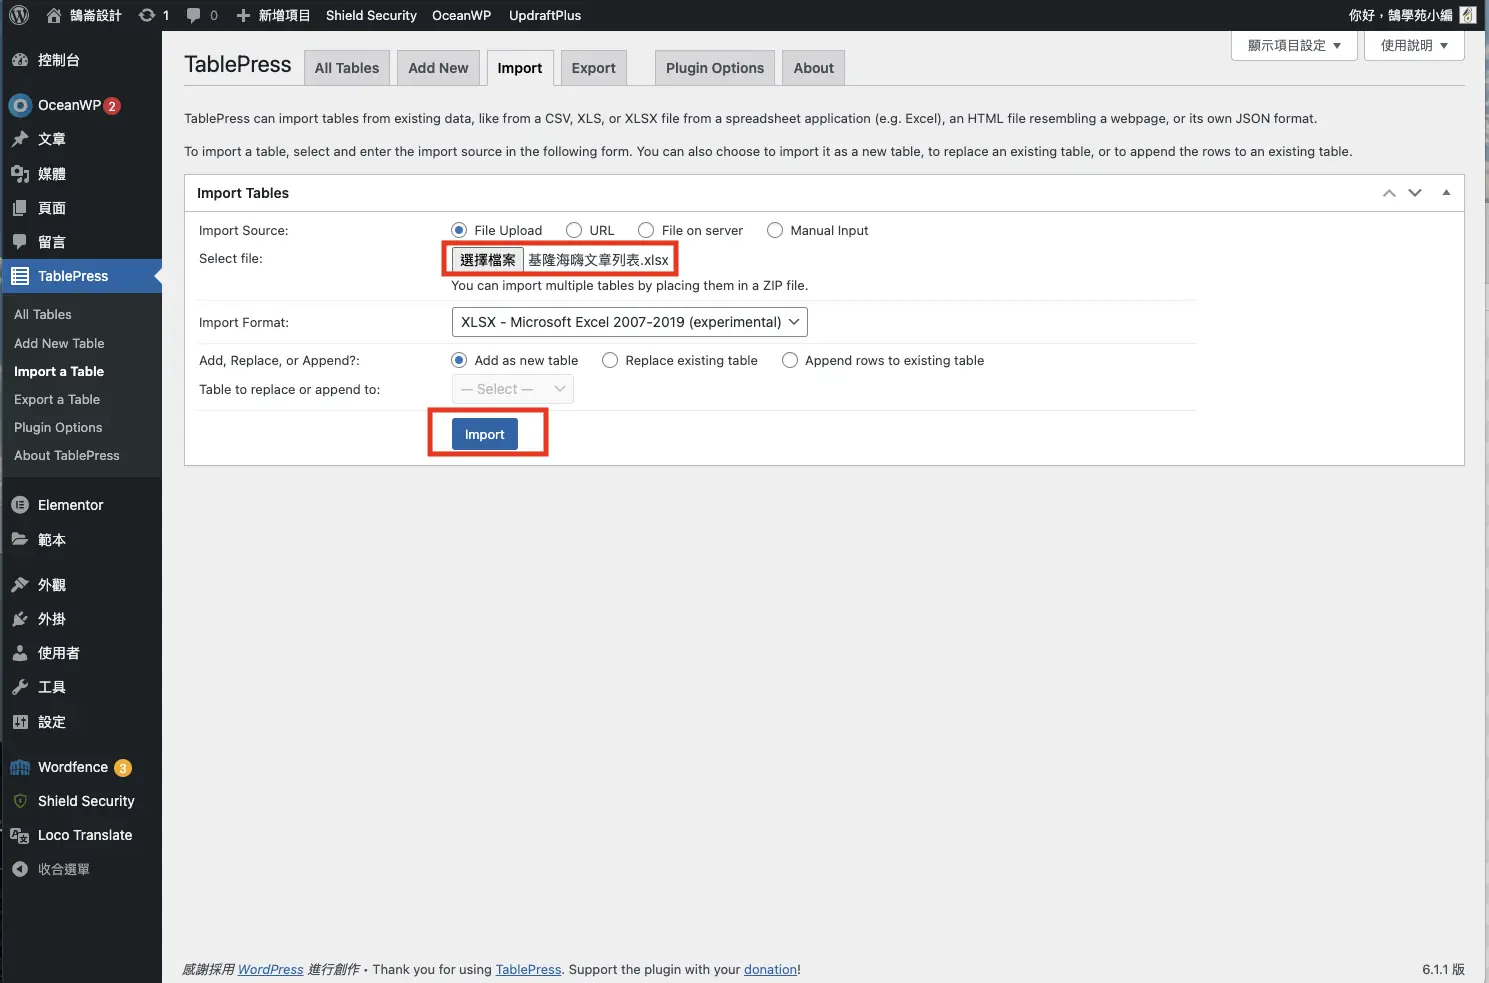1489x983 pixels.
Task: Click the user avatar in admin bar
Action: click(1468, 15)
